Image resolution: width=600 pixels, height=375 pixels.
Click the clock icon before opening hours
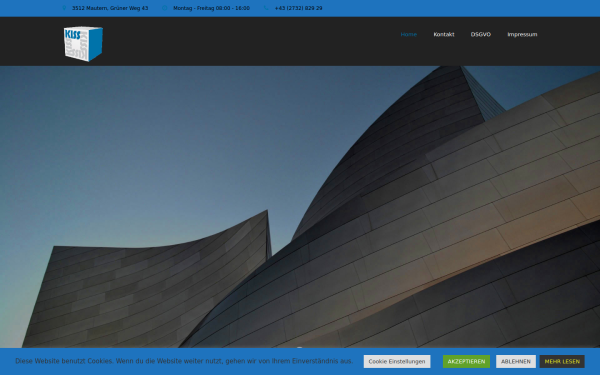165,8
